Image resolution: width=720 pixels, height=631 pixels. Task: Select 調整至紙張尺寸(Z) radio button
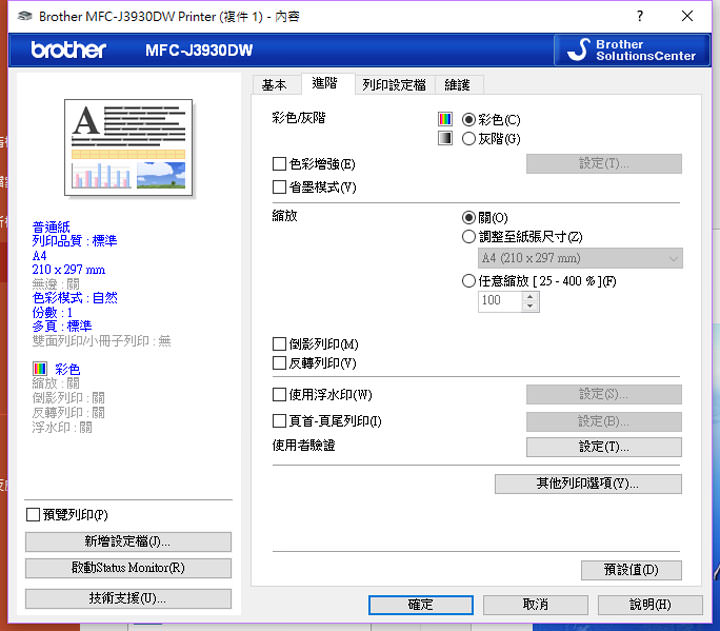pos(468,237)
